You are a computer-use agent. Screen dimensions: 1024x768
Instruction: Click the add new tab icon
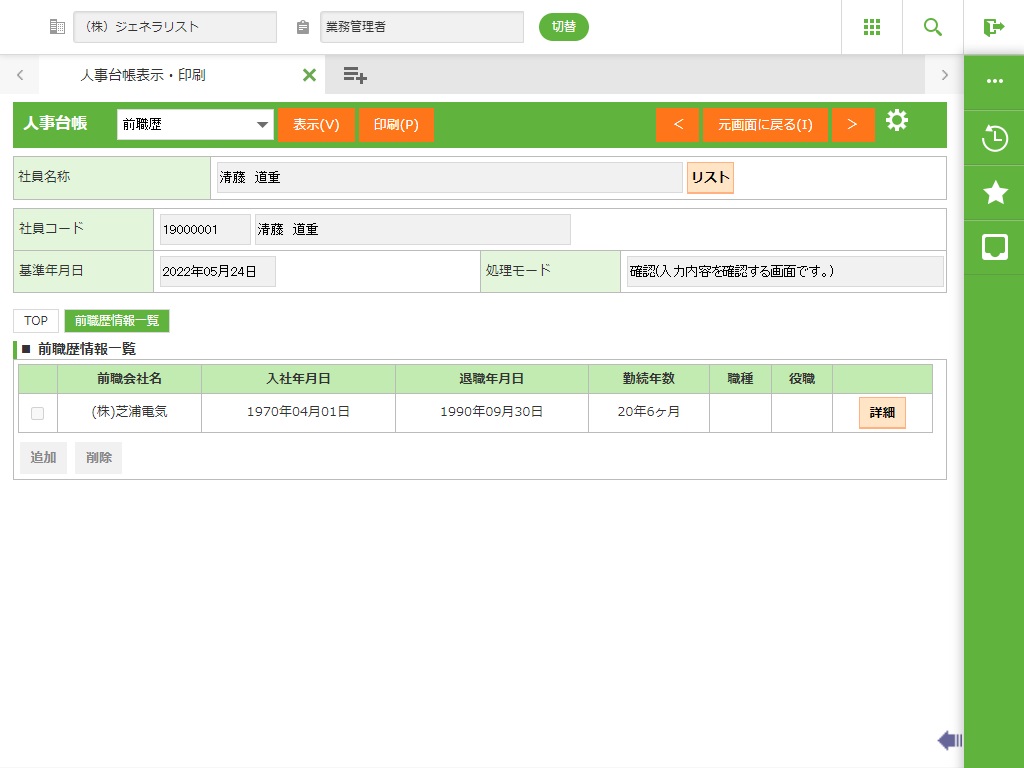point(355,75)
